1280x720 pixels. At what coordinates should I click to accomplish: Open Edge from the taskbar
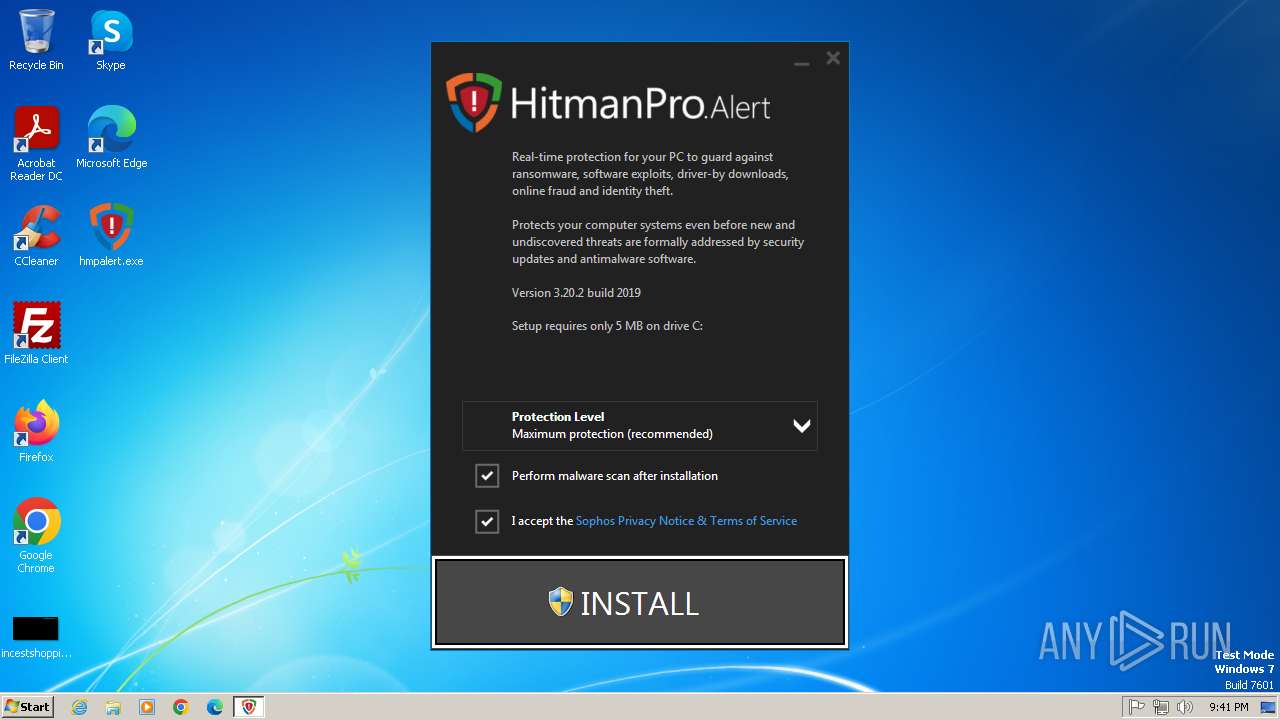[x=215, y=707]
